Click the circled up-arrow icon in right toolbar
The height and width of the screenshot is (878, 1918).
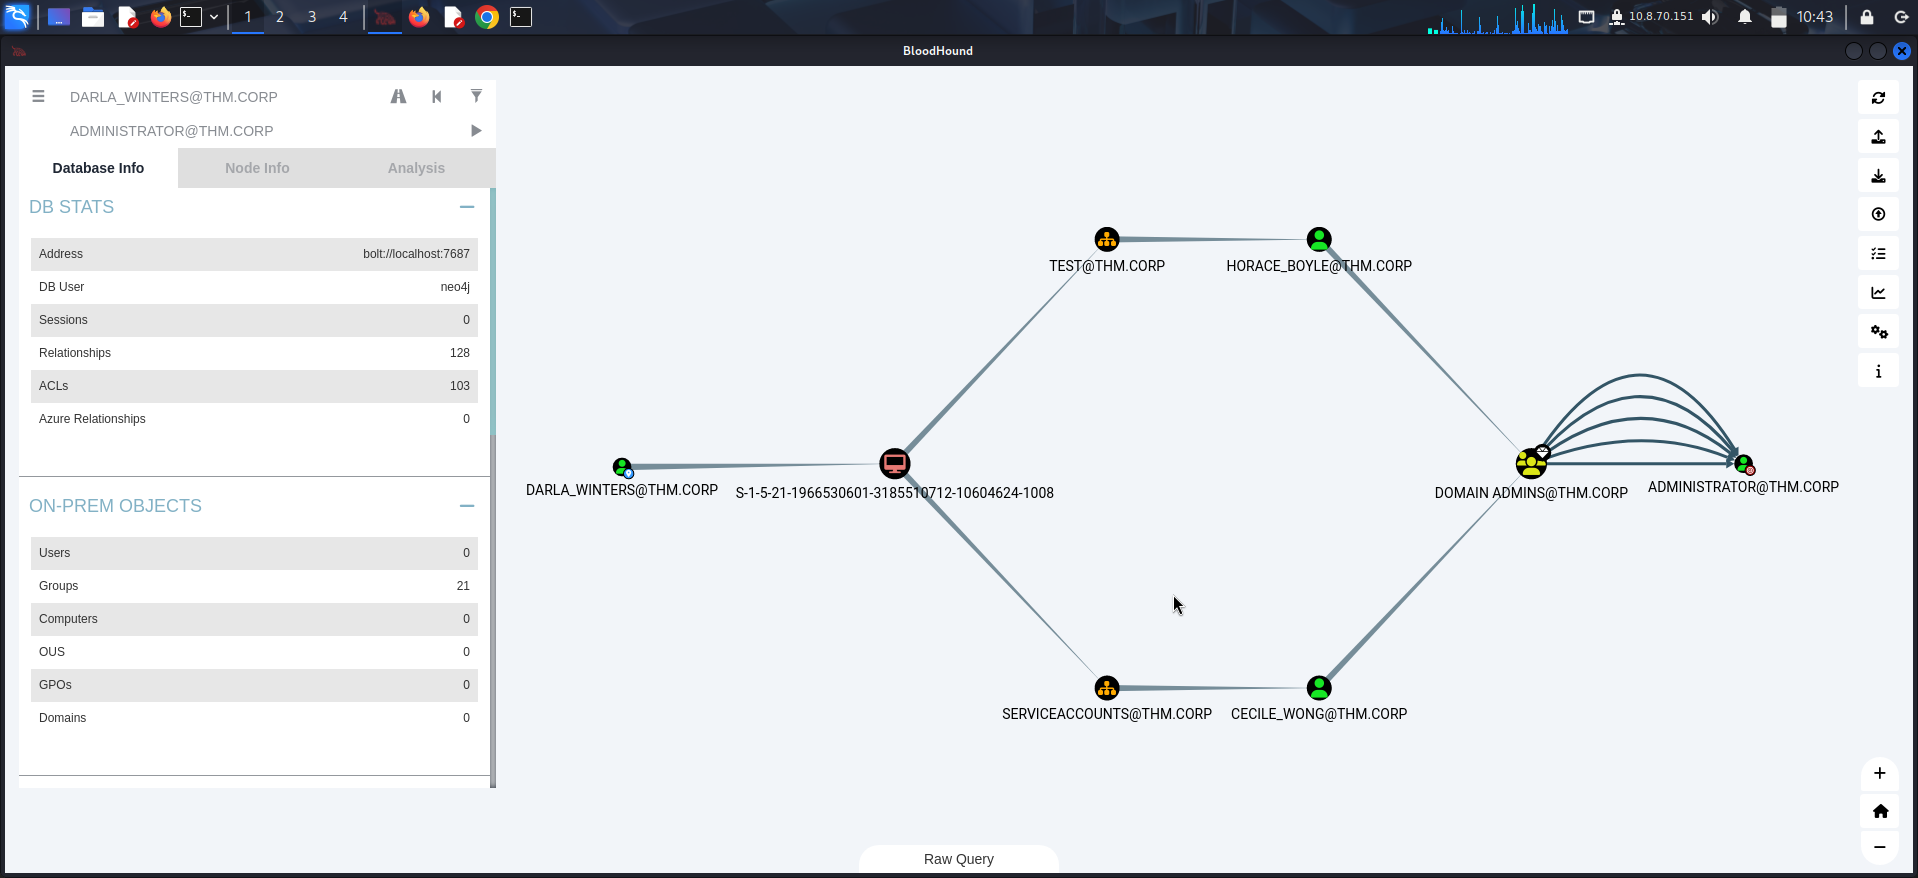pos(1878,214)
